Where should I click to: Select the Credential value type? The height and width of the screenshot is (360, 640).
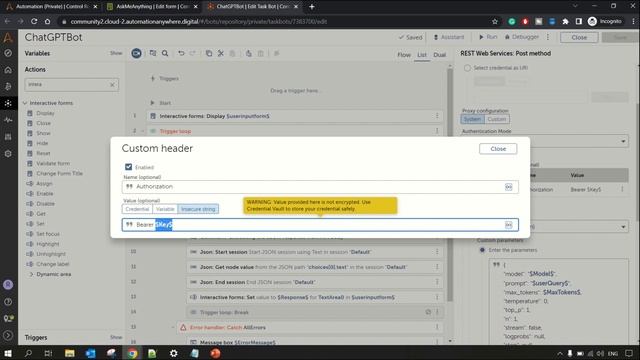(x=137, y=209)
